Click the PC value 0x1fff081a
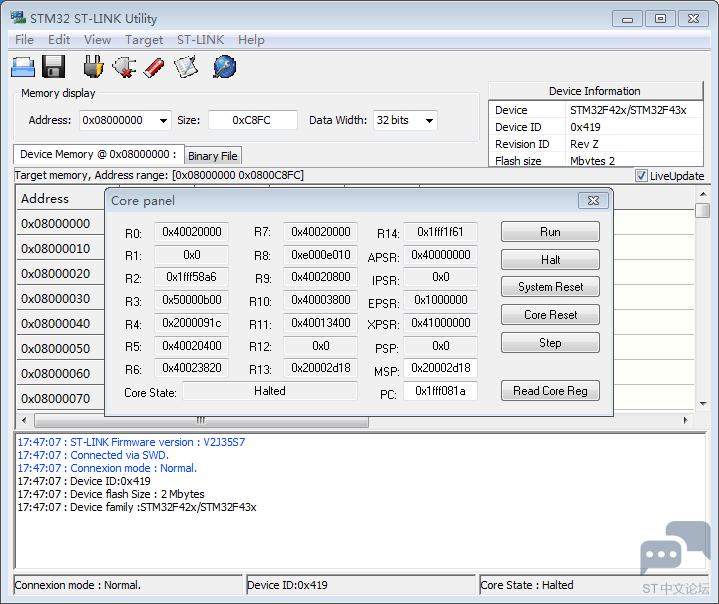Image resolution: width=719 pixels, height=604 pixels. point(440,391)
